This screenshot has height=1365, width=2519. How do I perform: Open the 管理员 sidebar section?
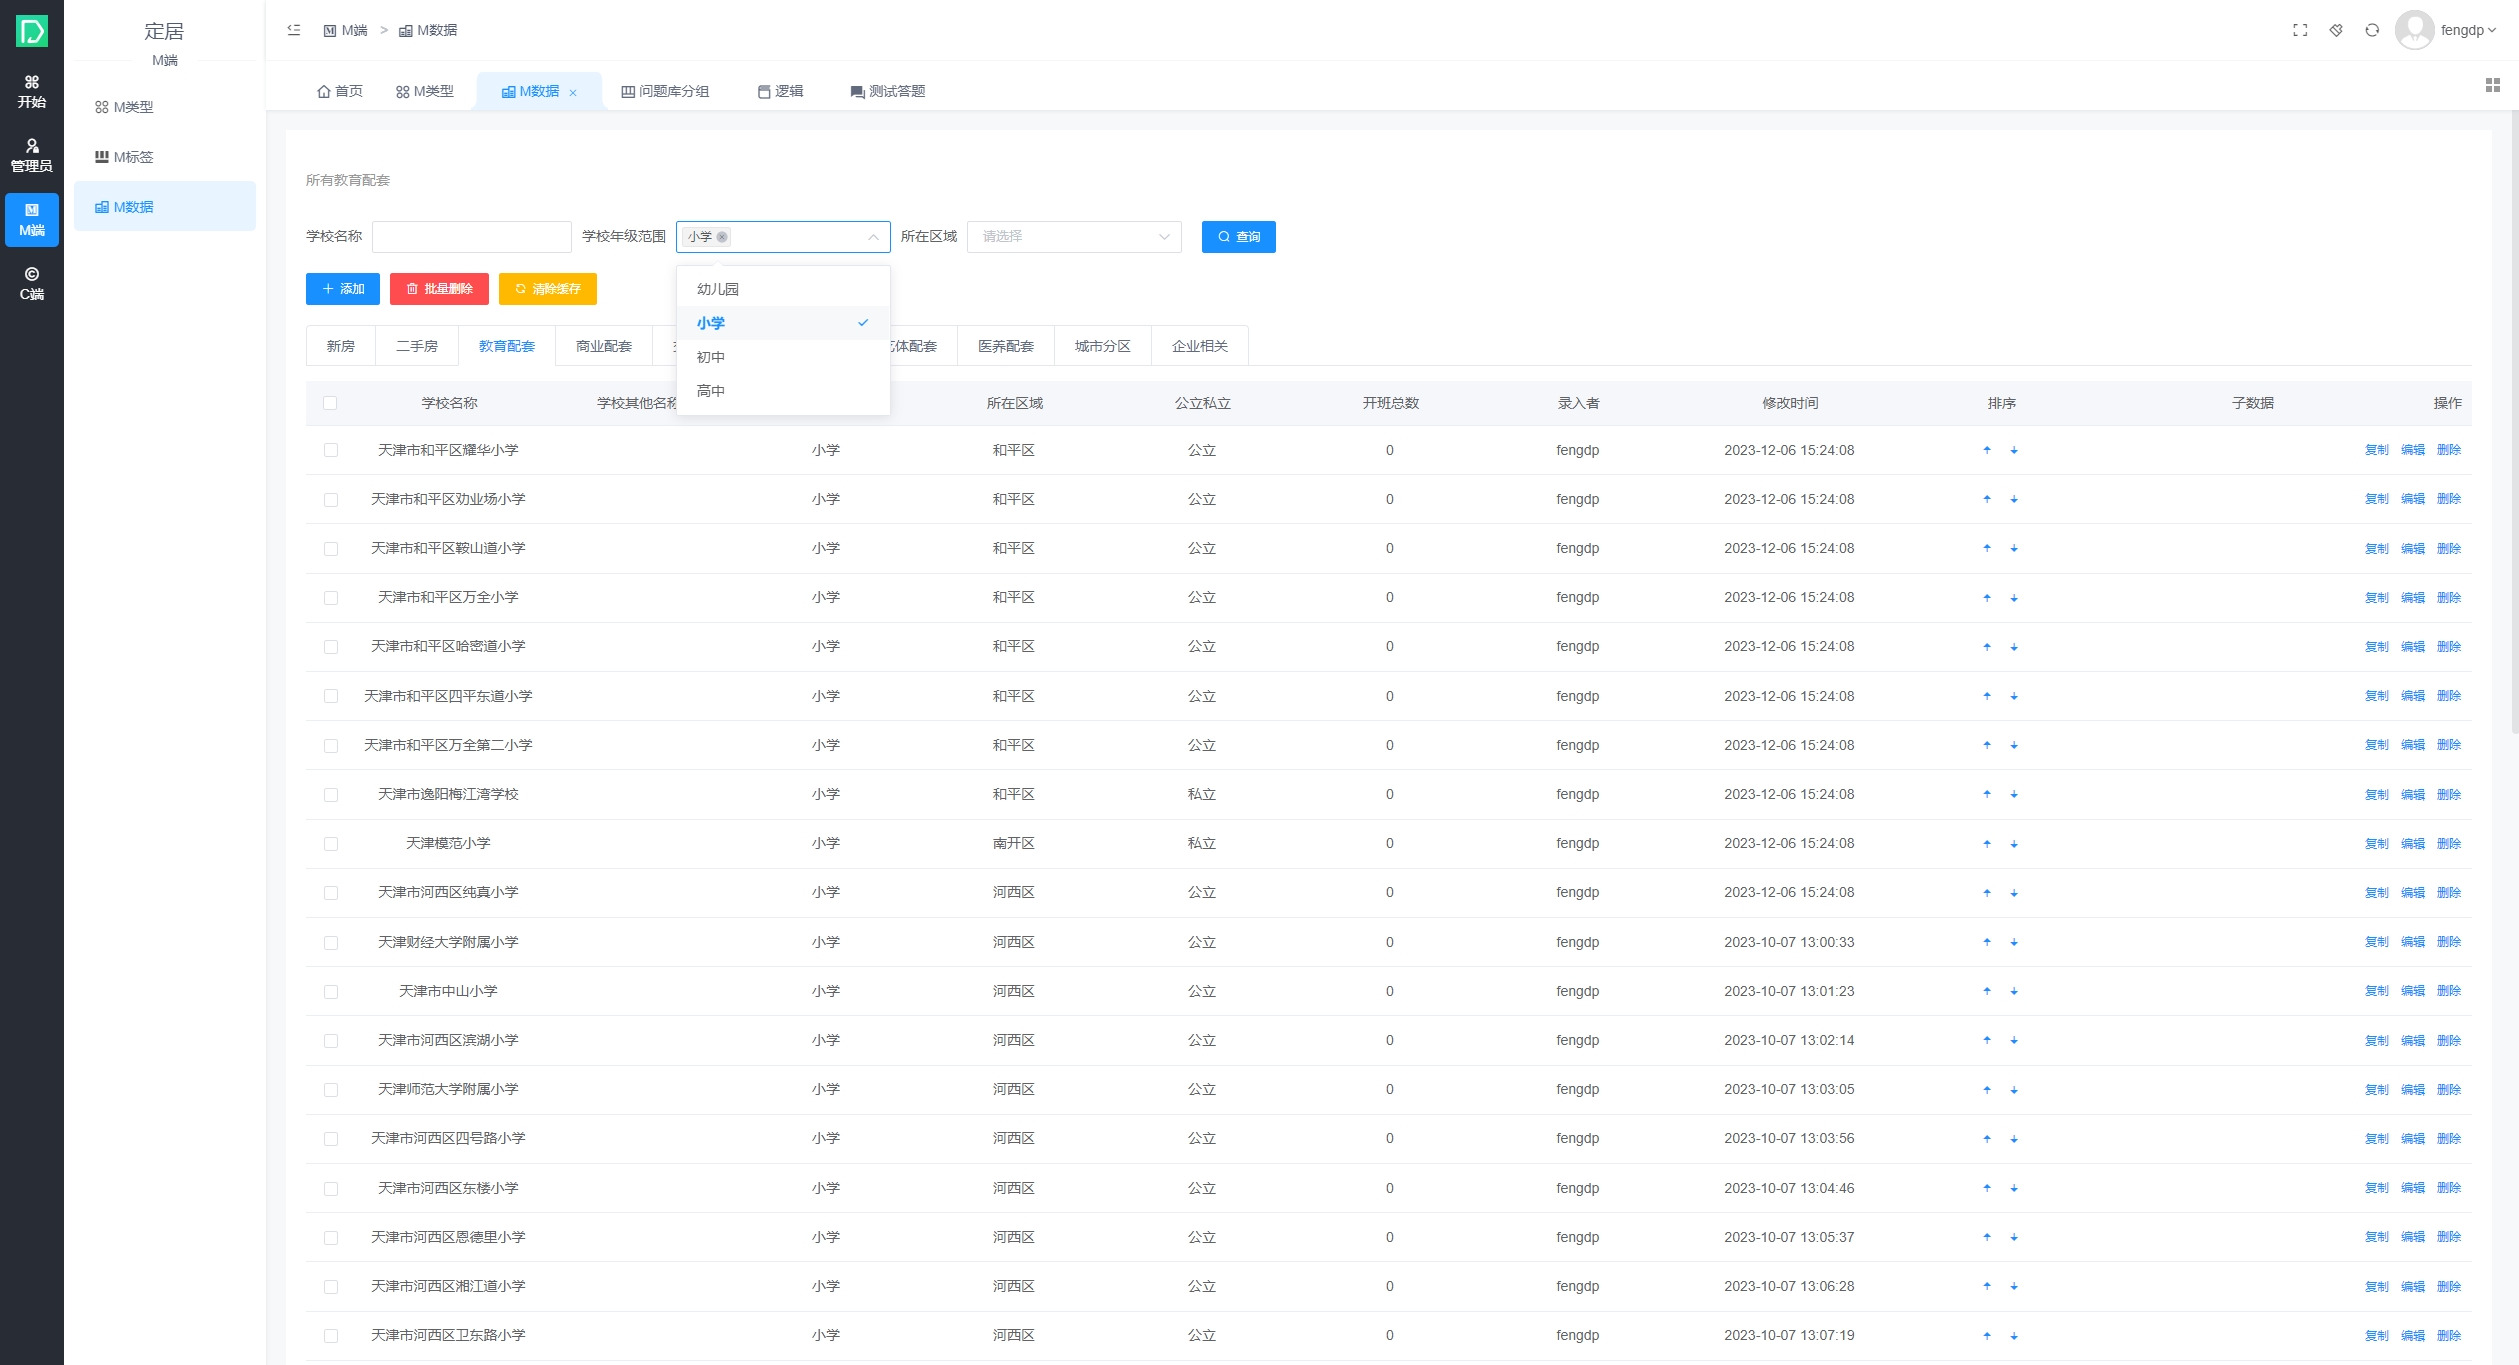coord(32,156)
